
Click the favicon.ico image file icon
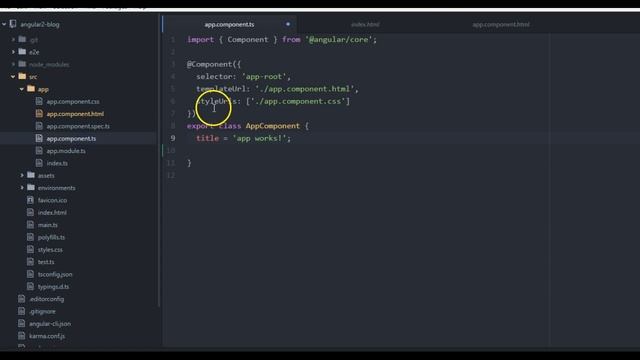(30, 200)
